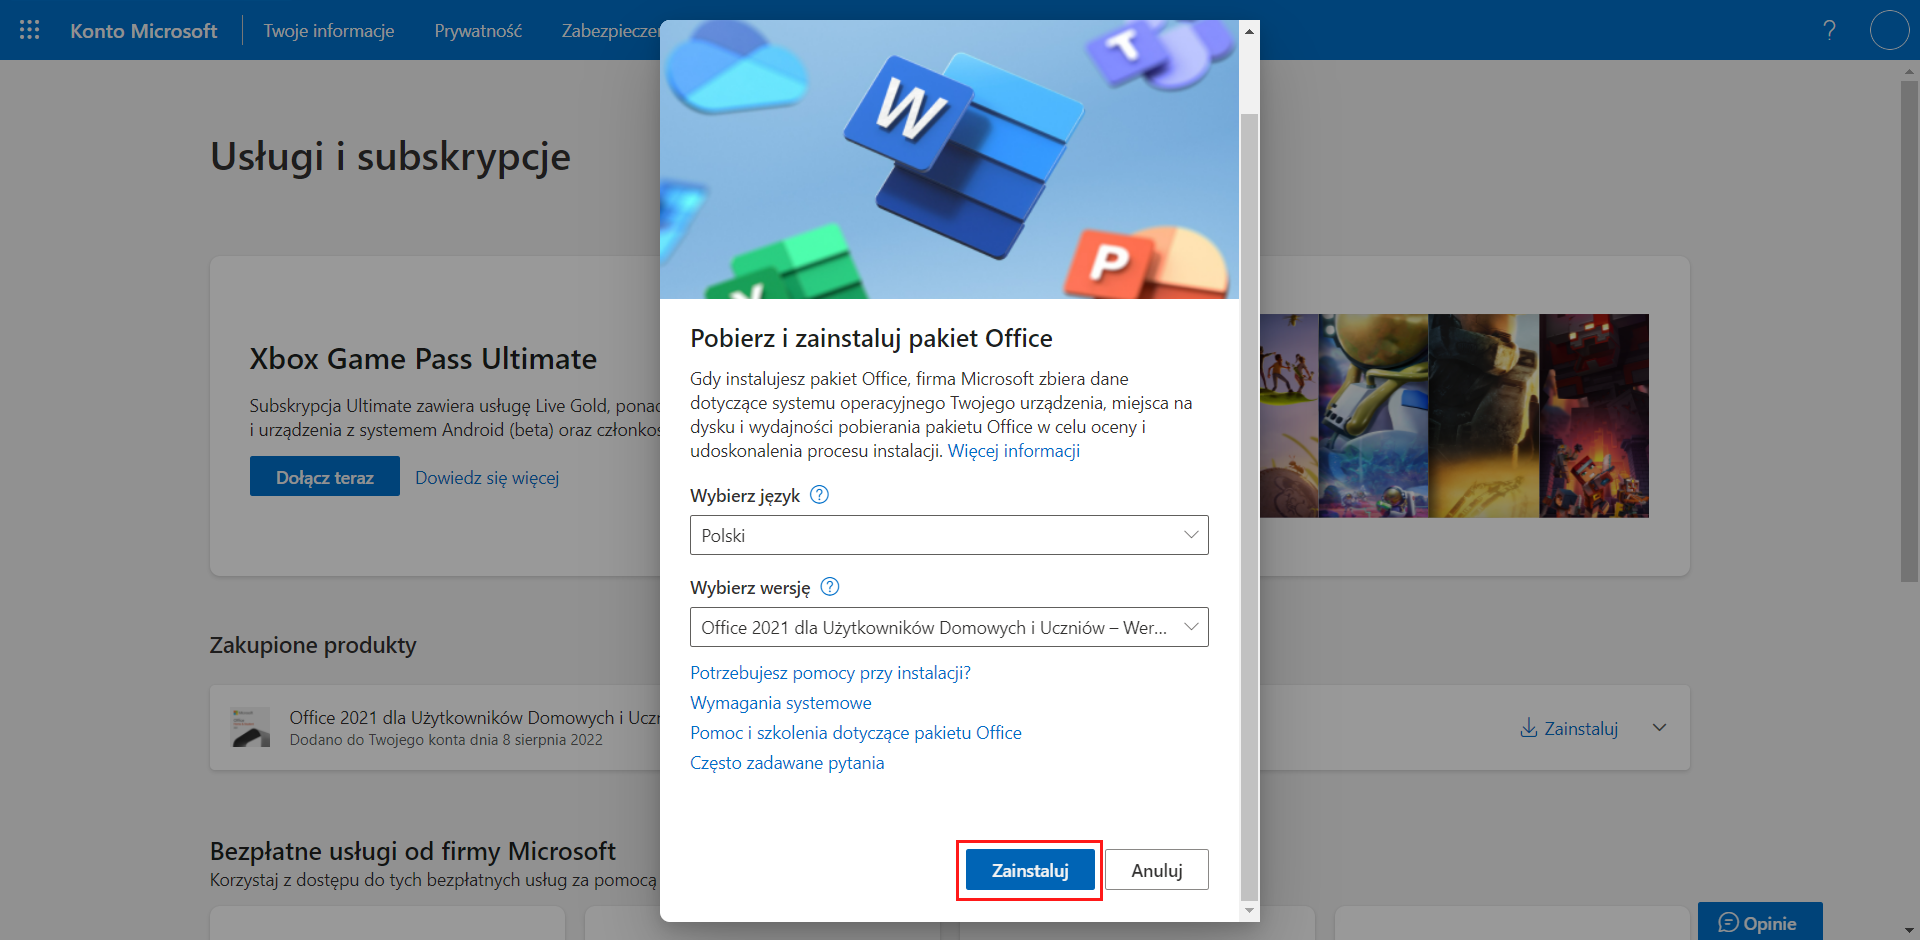
Task: Expand the Office 2021 product row chevron
Action: [1660, 728]
